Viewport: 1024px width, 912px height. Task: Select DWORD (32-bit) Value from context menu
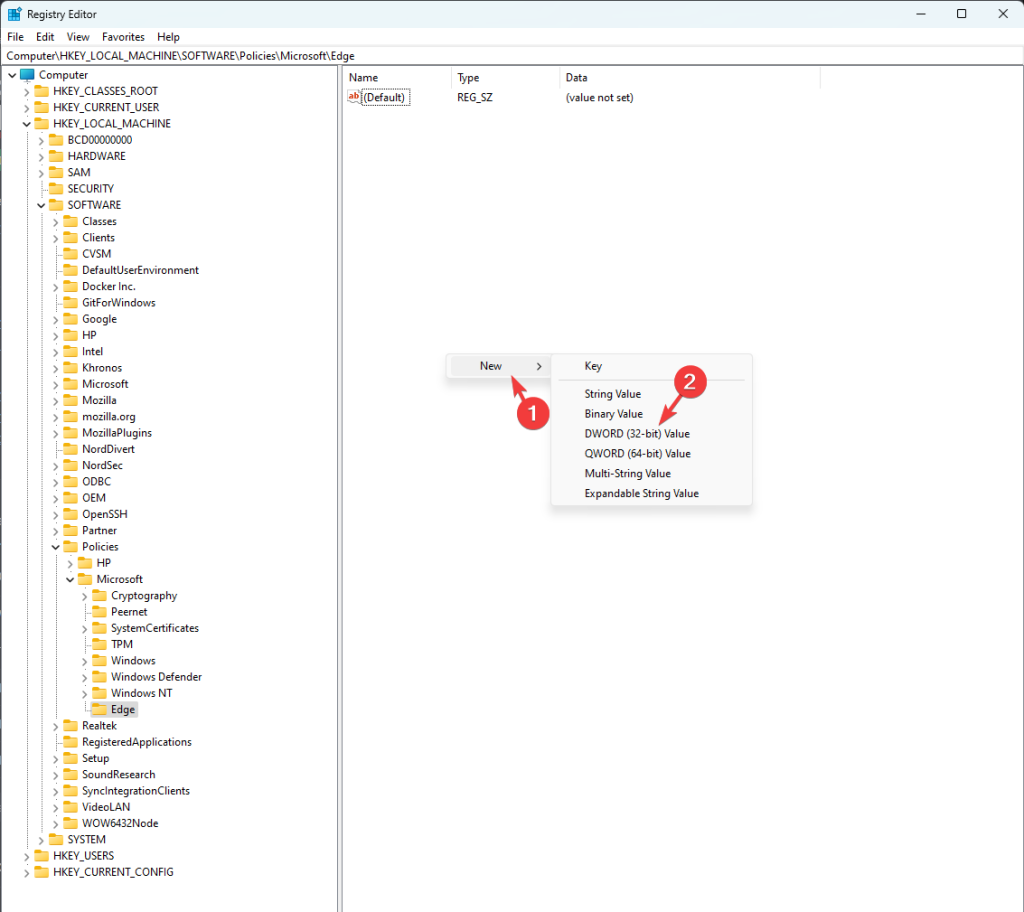coord(638,433)
